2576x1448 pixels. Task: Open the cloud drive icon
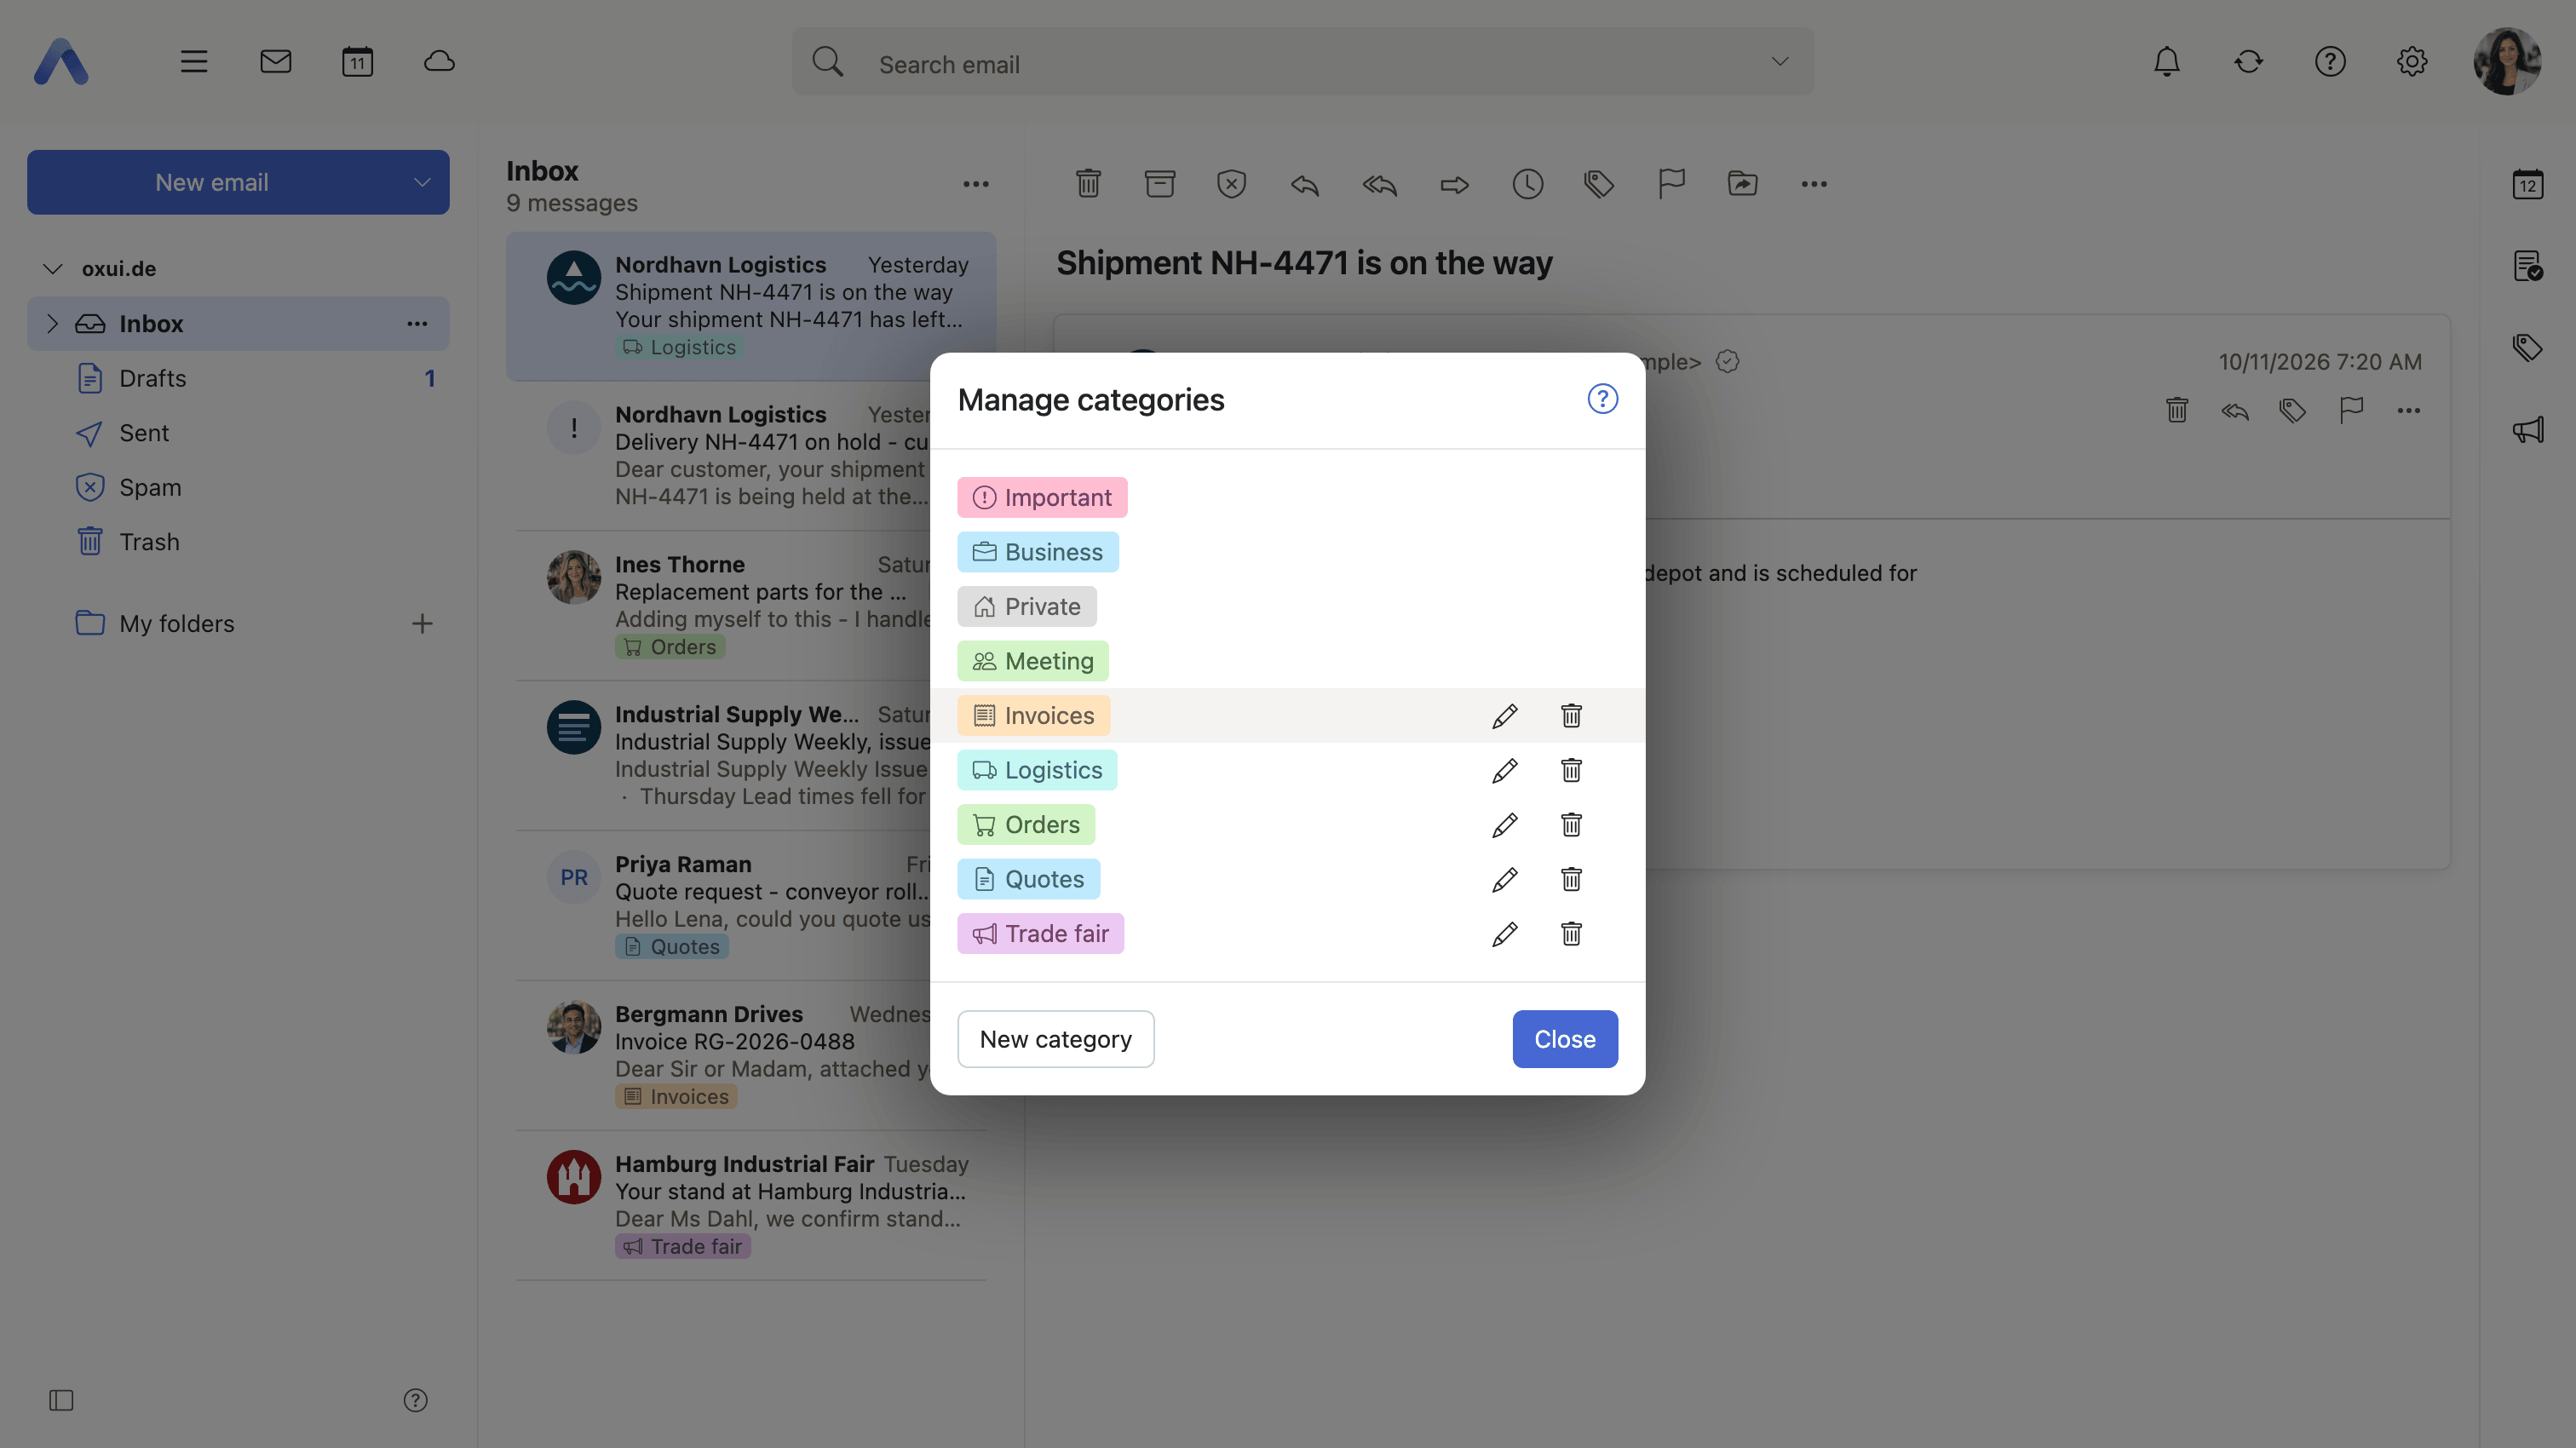pos(439,62)
